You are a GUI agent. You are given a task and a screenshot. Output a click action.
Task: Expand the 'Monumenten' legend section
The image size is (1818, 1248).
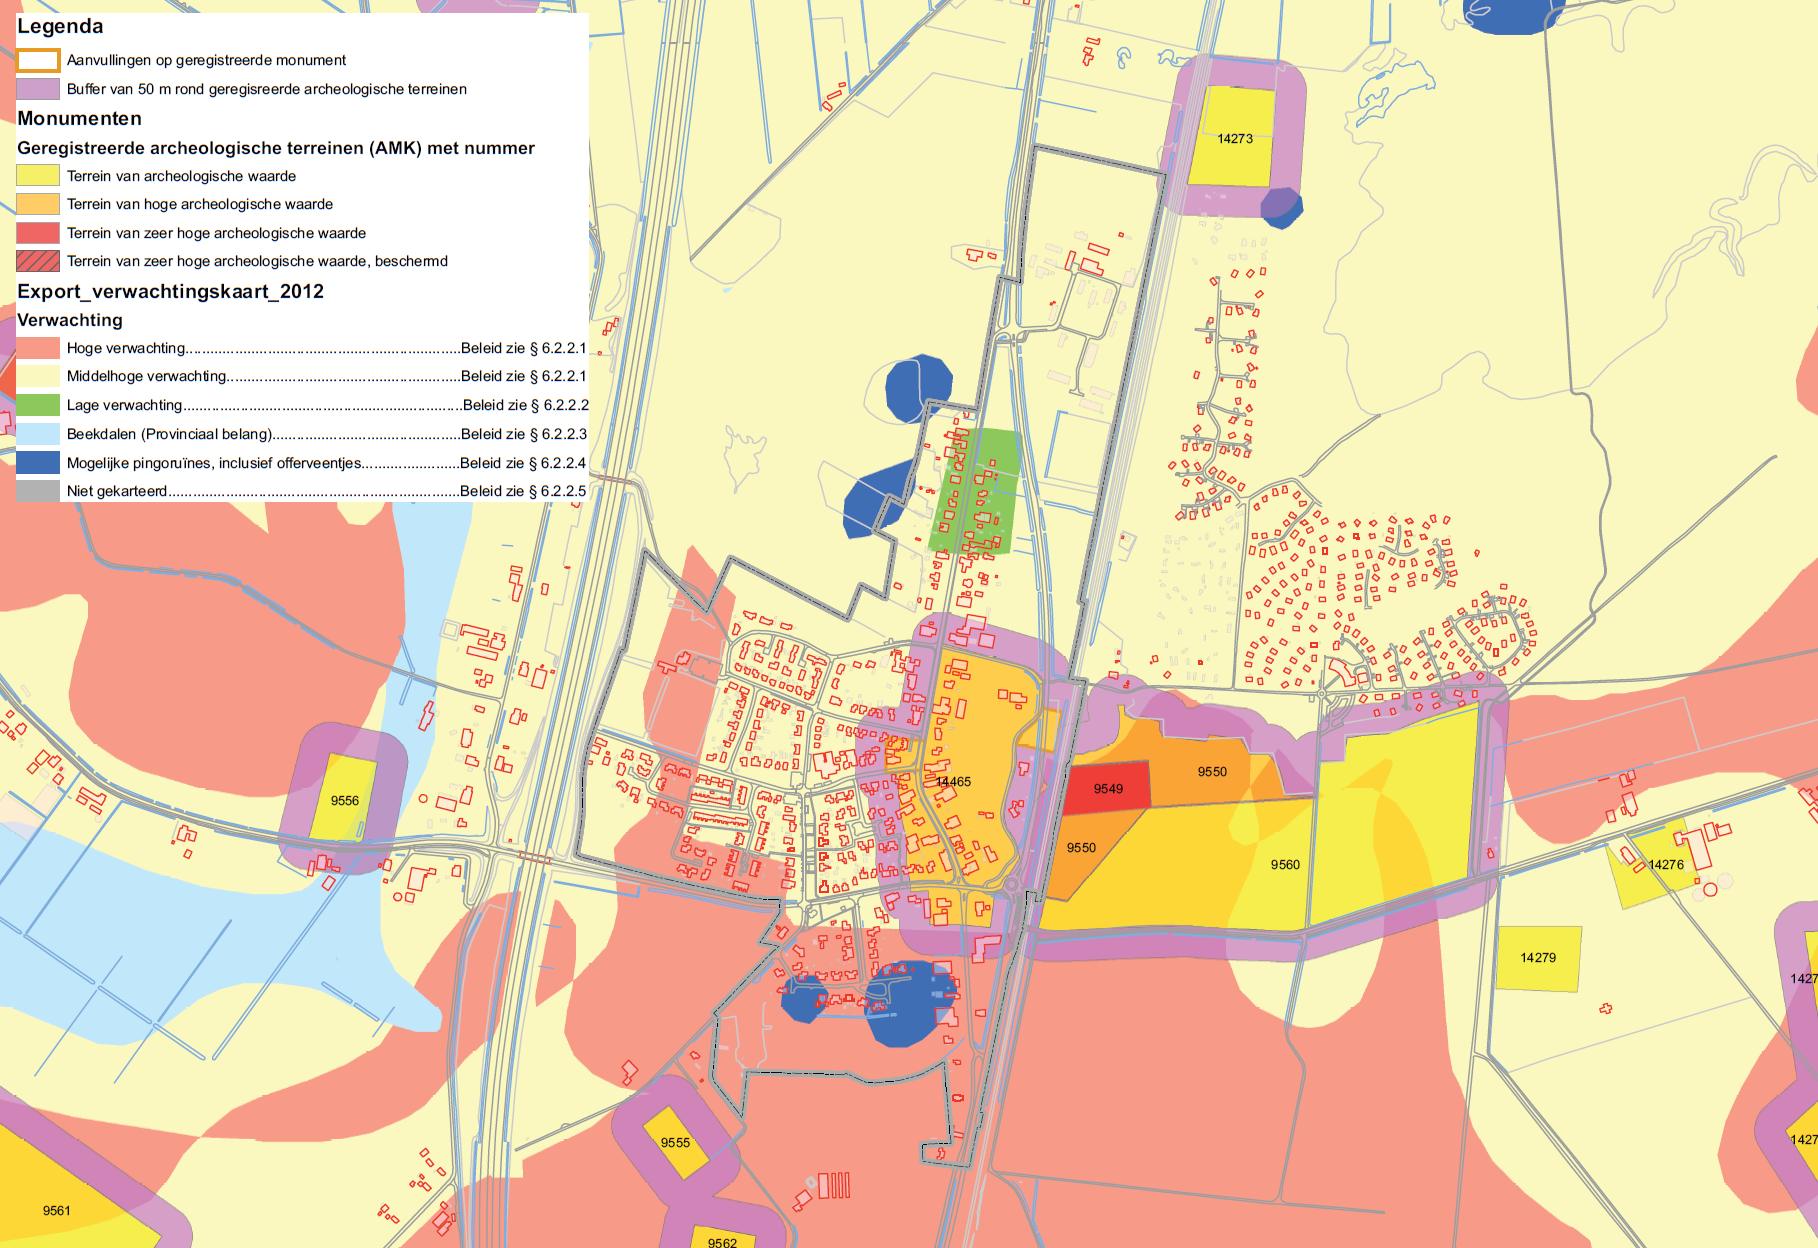coord(79,118)
